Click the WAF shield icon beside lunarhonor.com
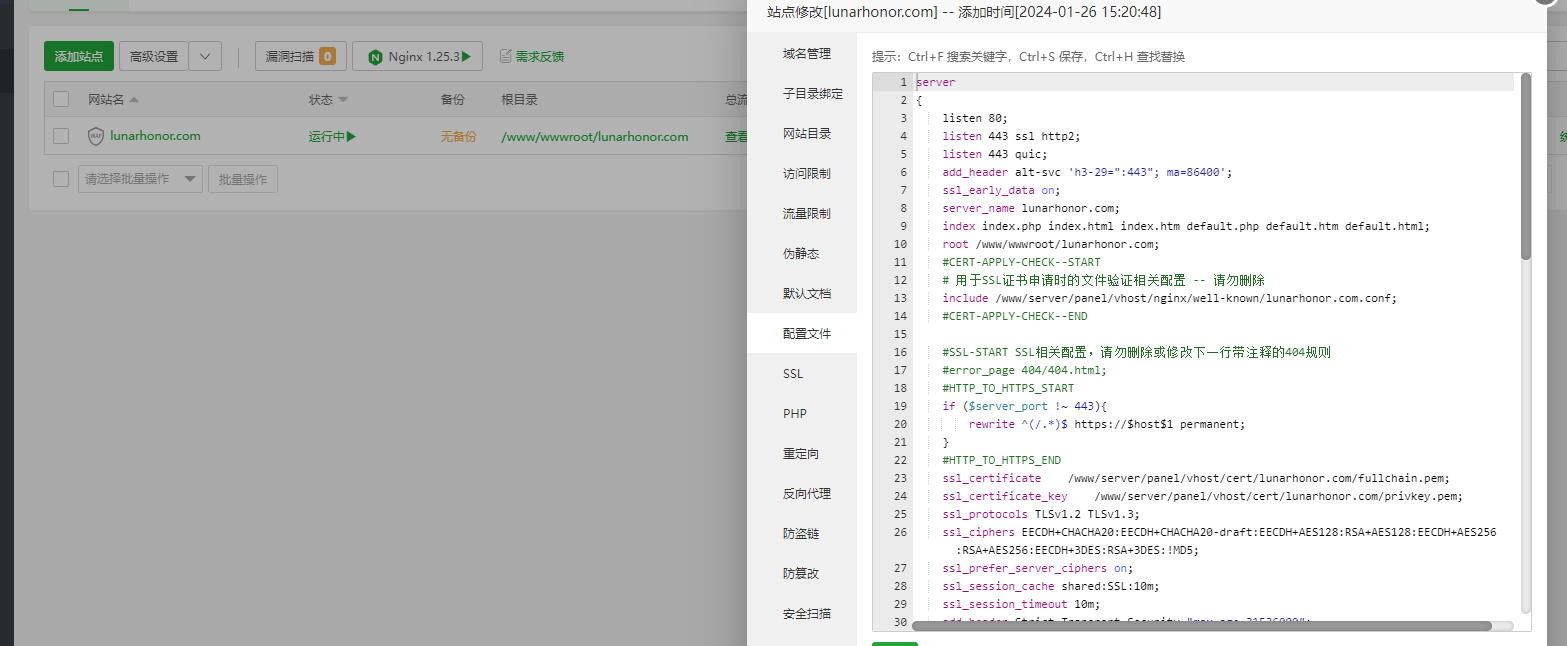 pos(96,136)
